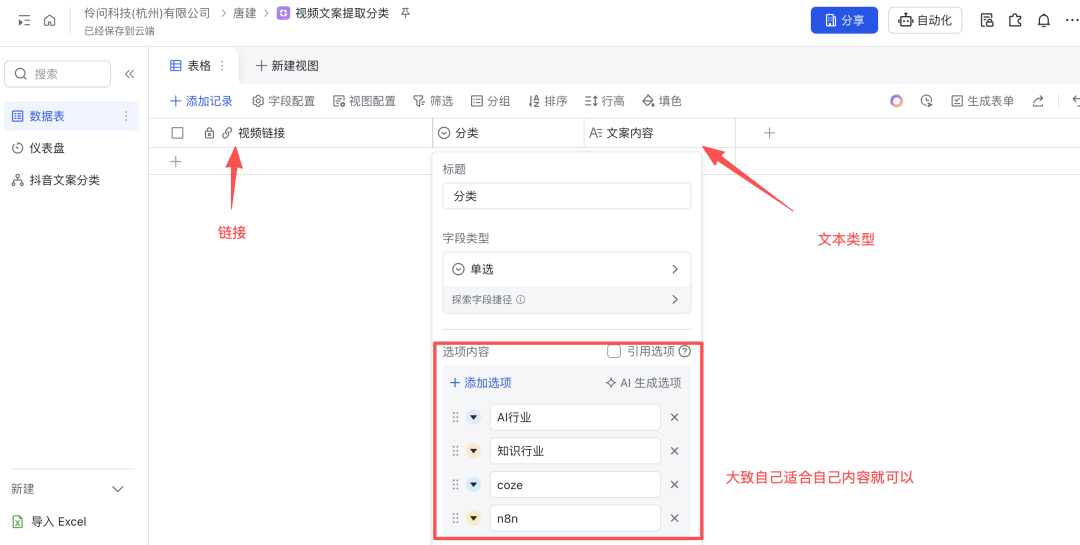Check the select-all rows checkbox in header
The image size is (1080, 545).
pos(177,133)
